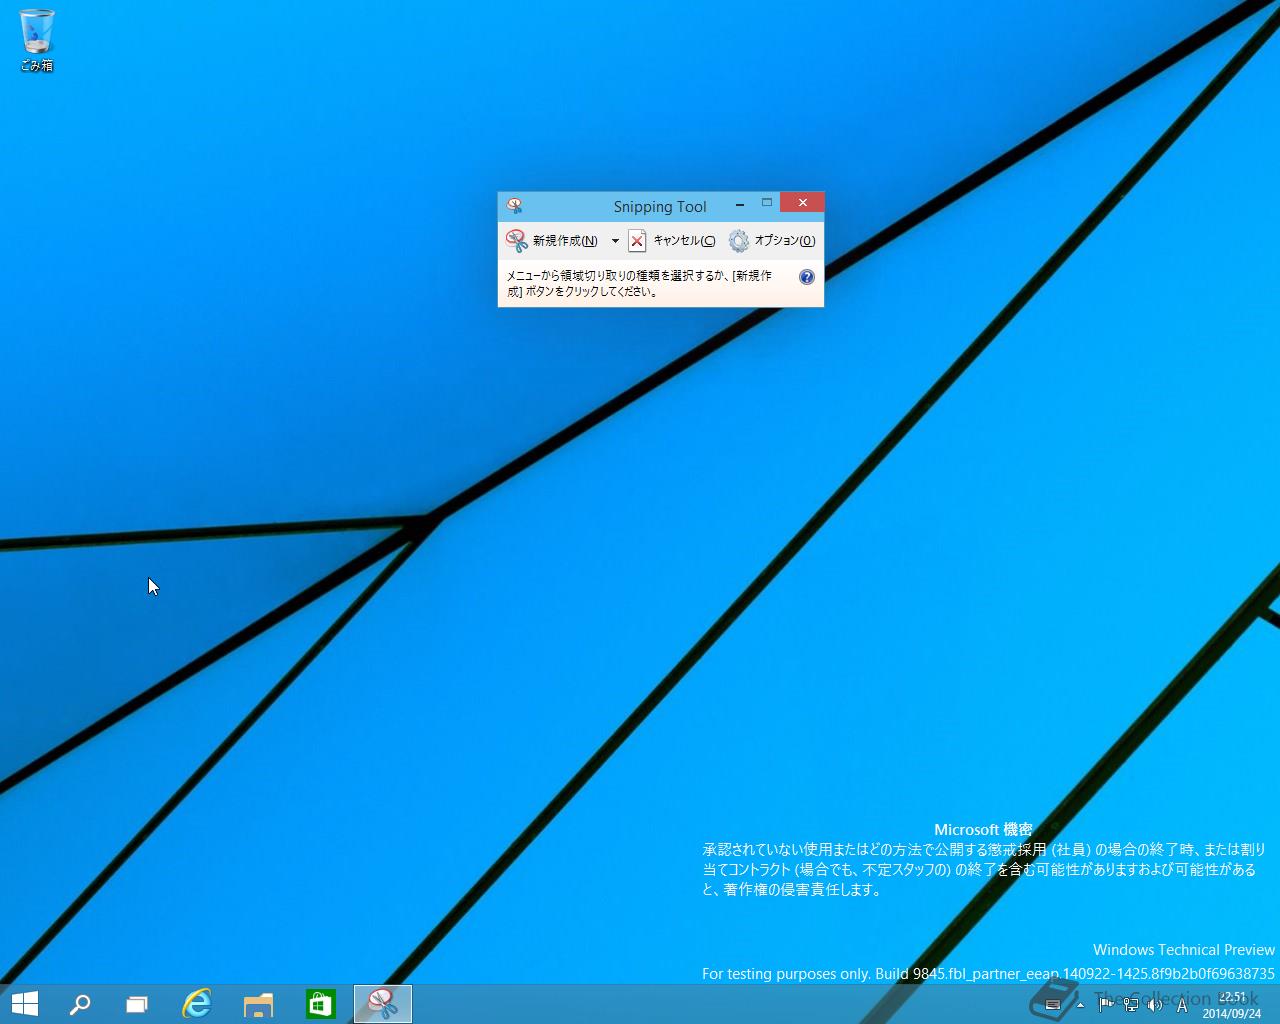Open Snipping Tool オプション(O) options
The width and height of the screenshot is (1280, 1024).
tap(772, 240)
